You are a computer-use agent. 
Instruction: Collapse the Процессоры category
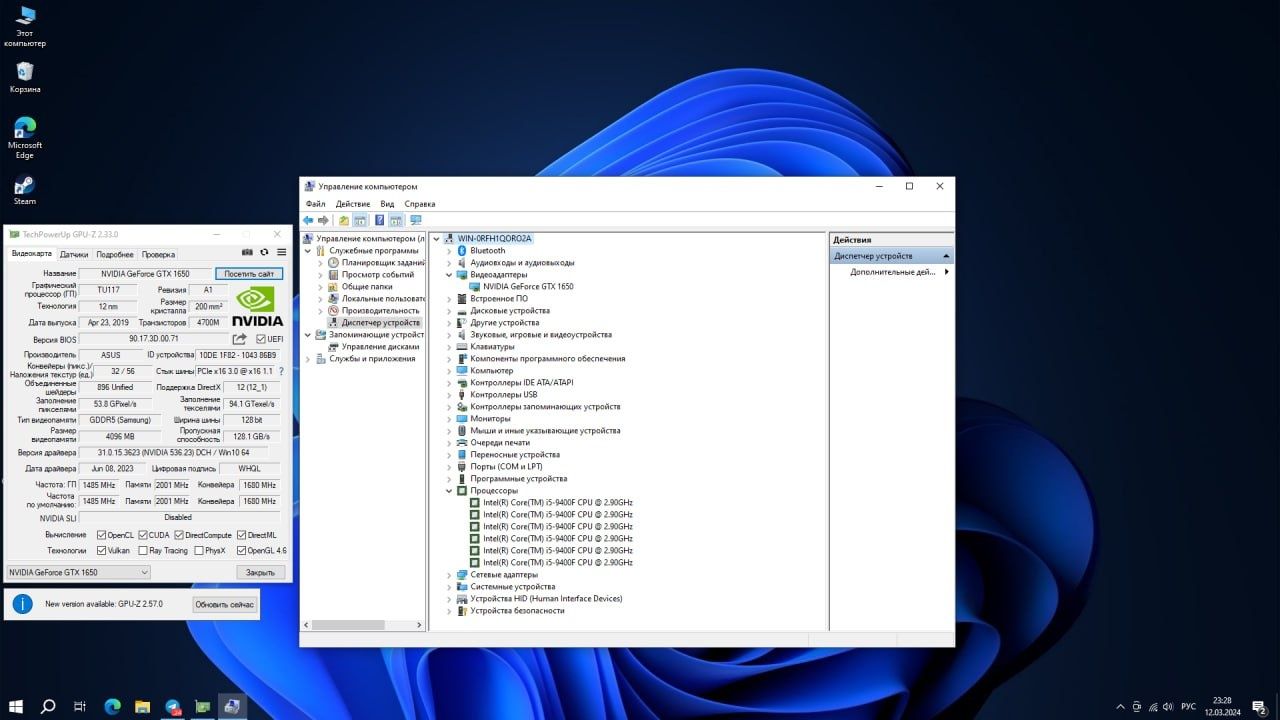click(450, 491)
